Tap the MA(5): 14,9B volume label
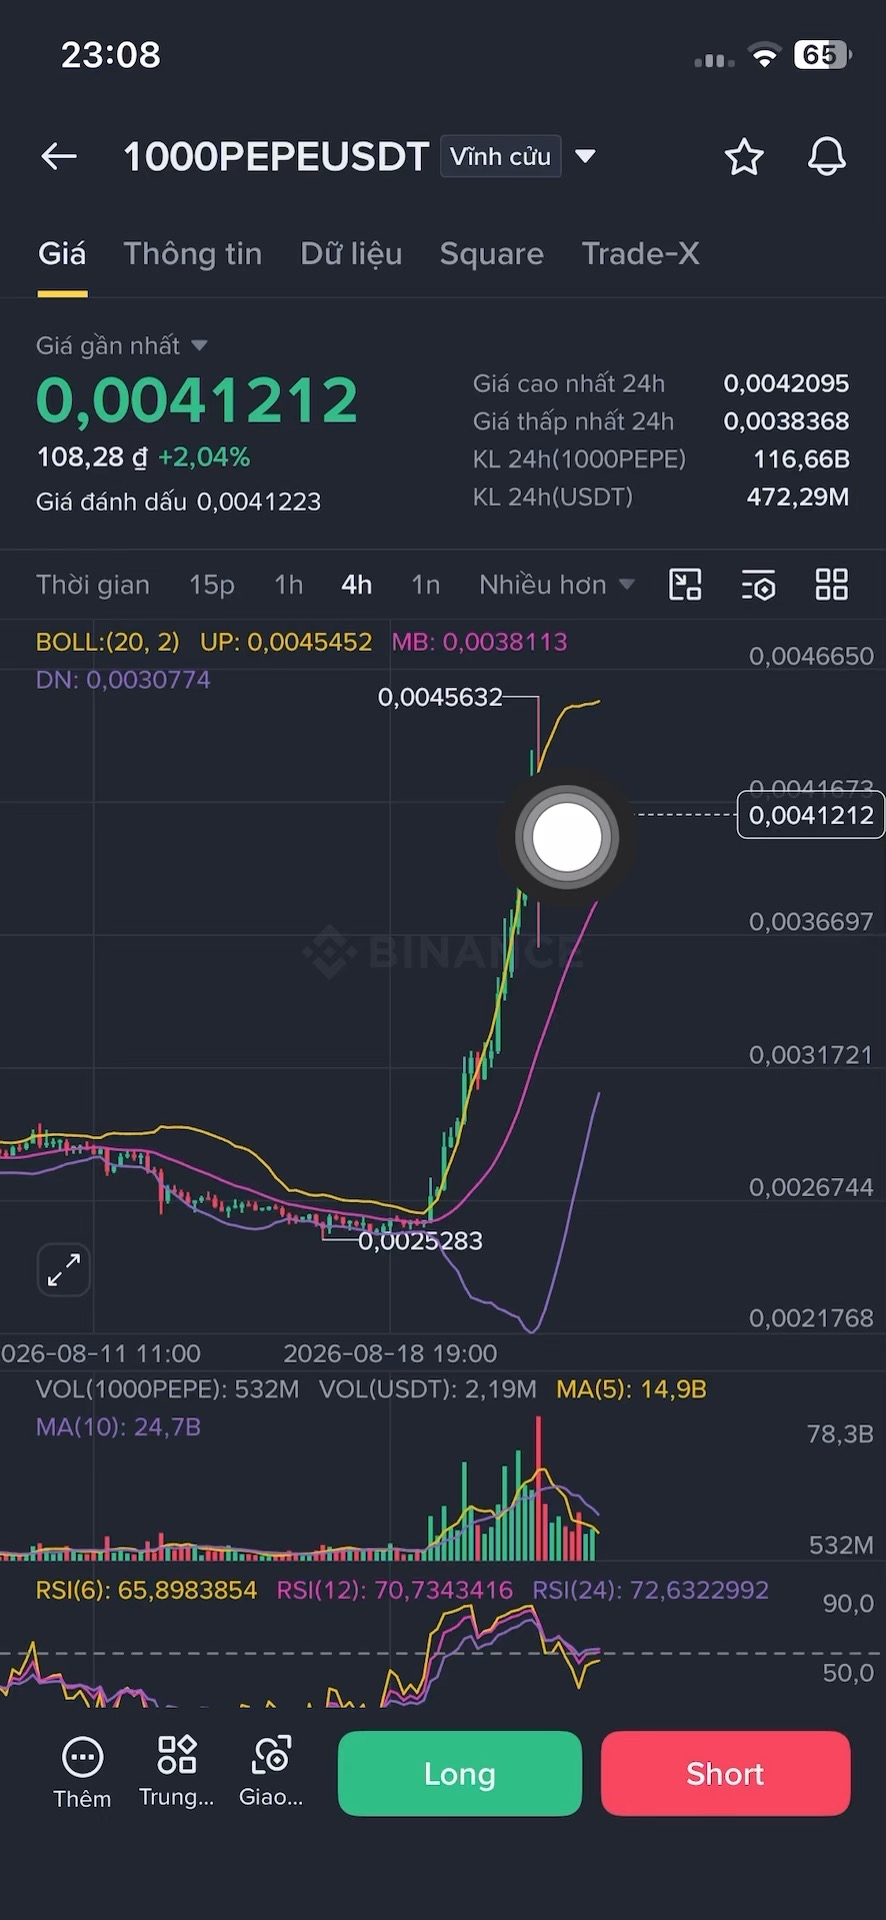 point(631,1389)
